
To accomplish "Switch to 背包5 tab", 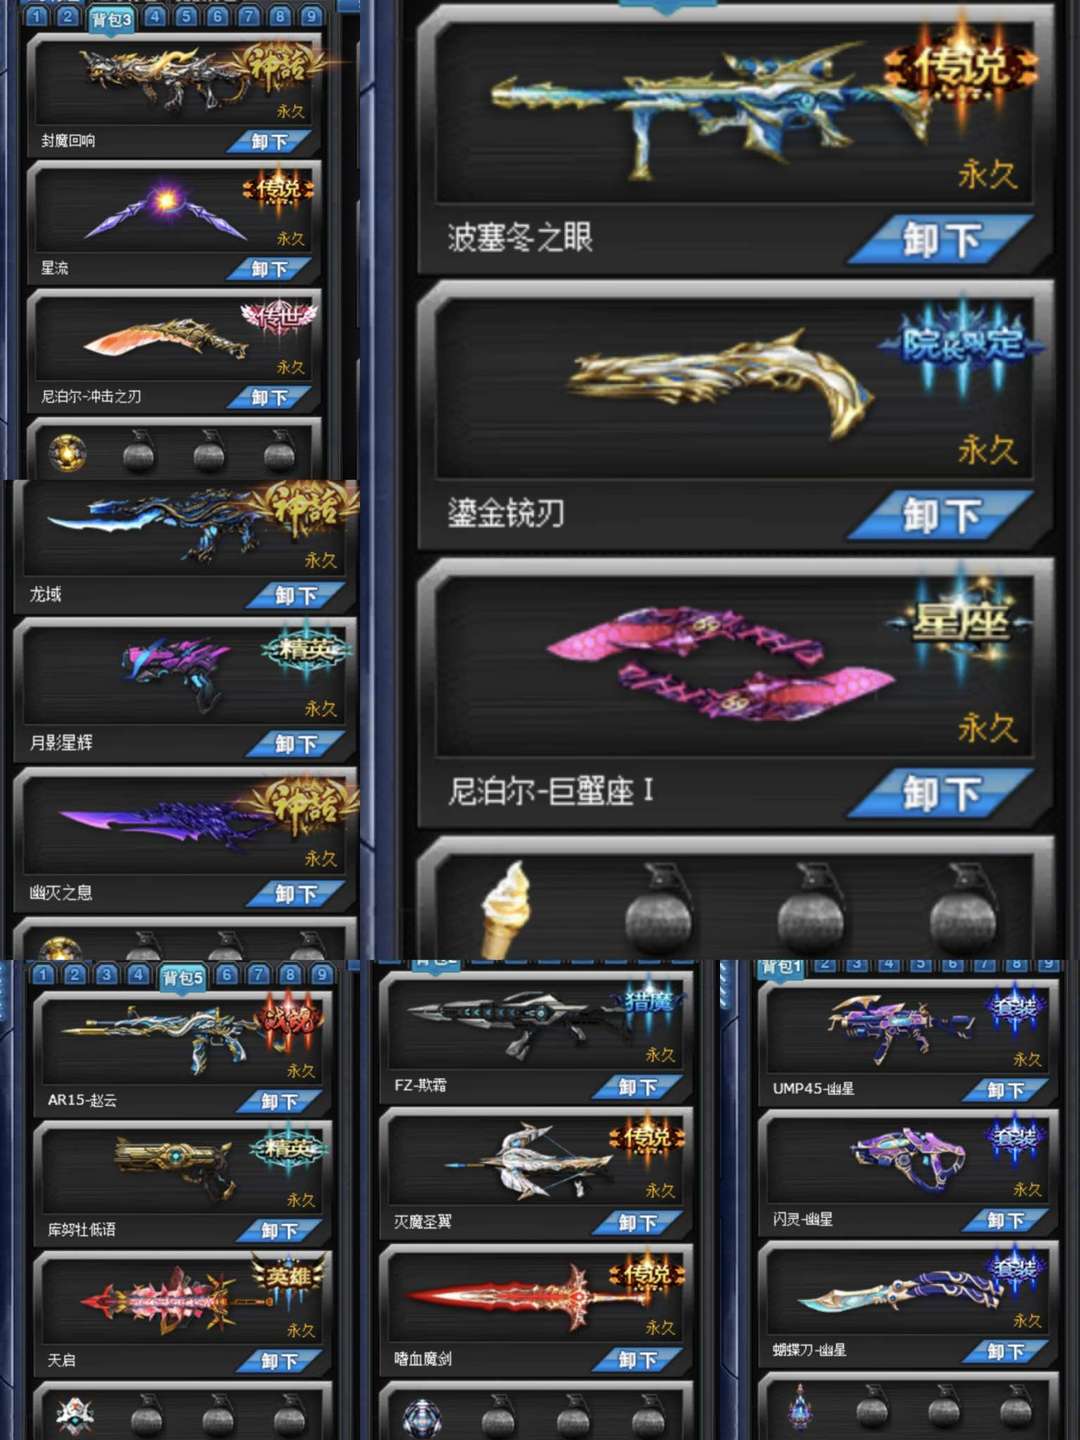I will click(x=183, y=977).
